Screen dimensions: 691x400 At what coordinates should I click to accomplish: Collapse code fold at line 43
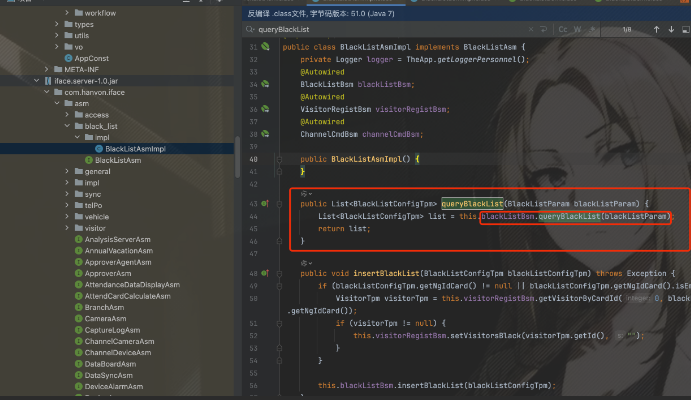(x=279, y=204)
